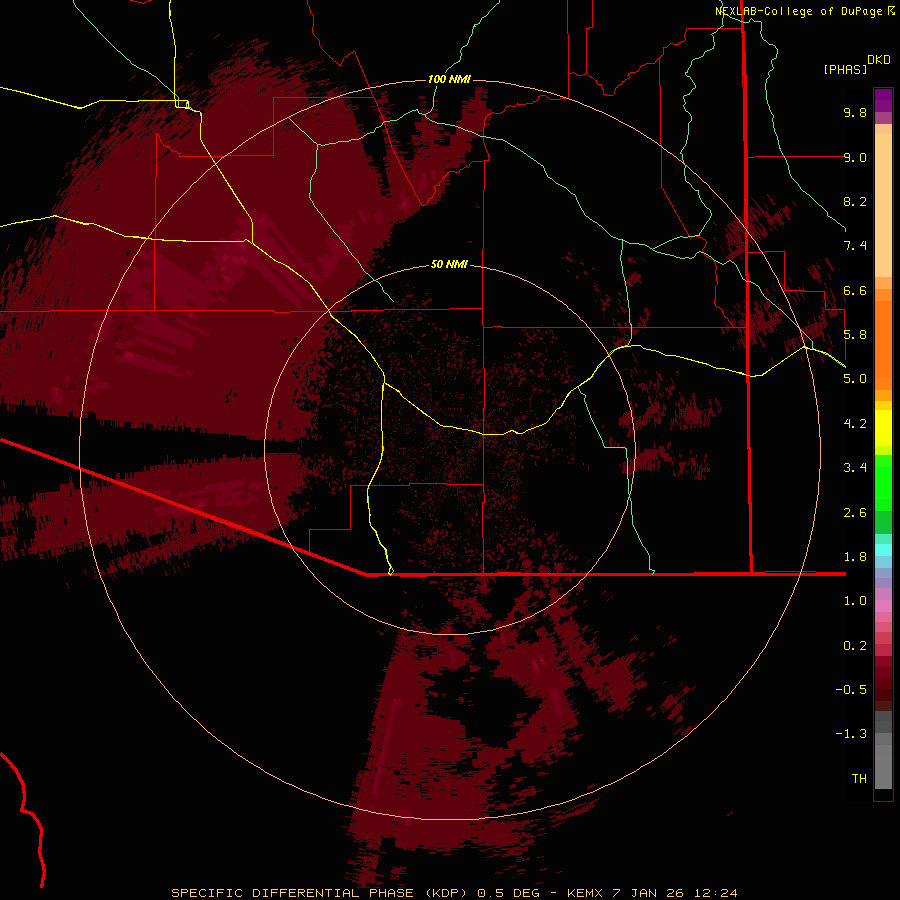Click the cyan segment of the color bar
The height and width of the screenshot is (900, 900).
coord(883,550)
